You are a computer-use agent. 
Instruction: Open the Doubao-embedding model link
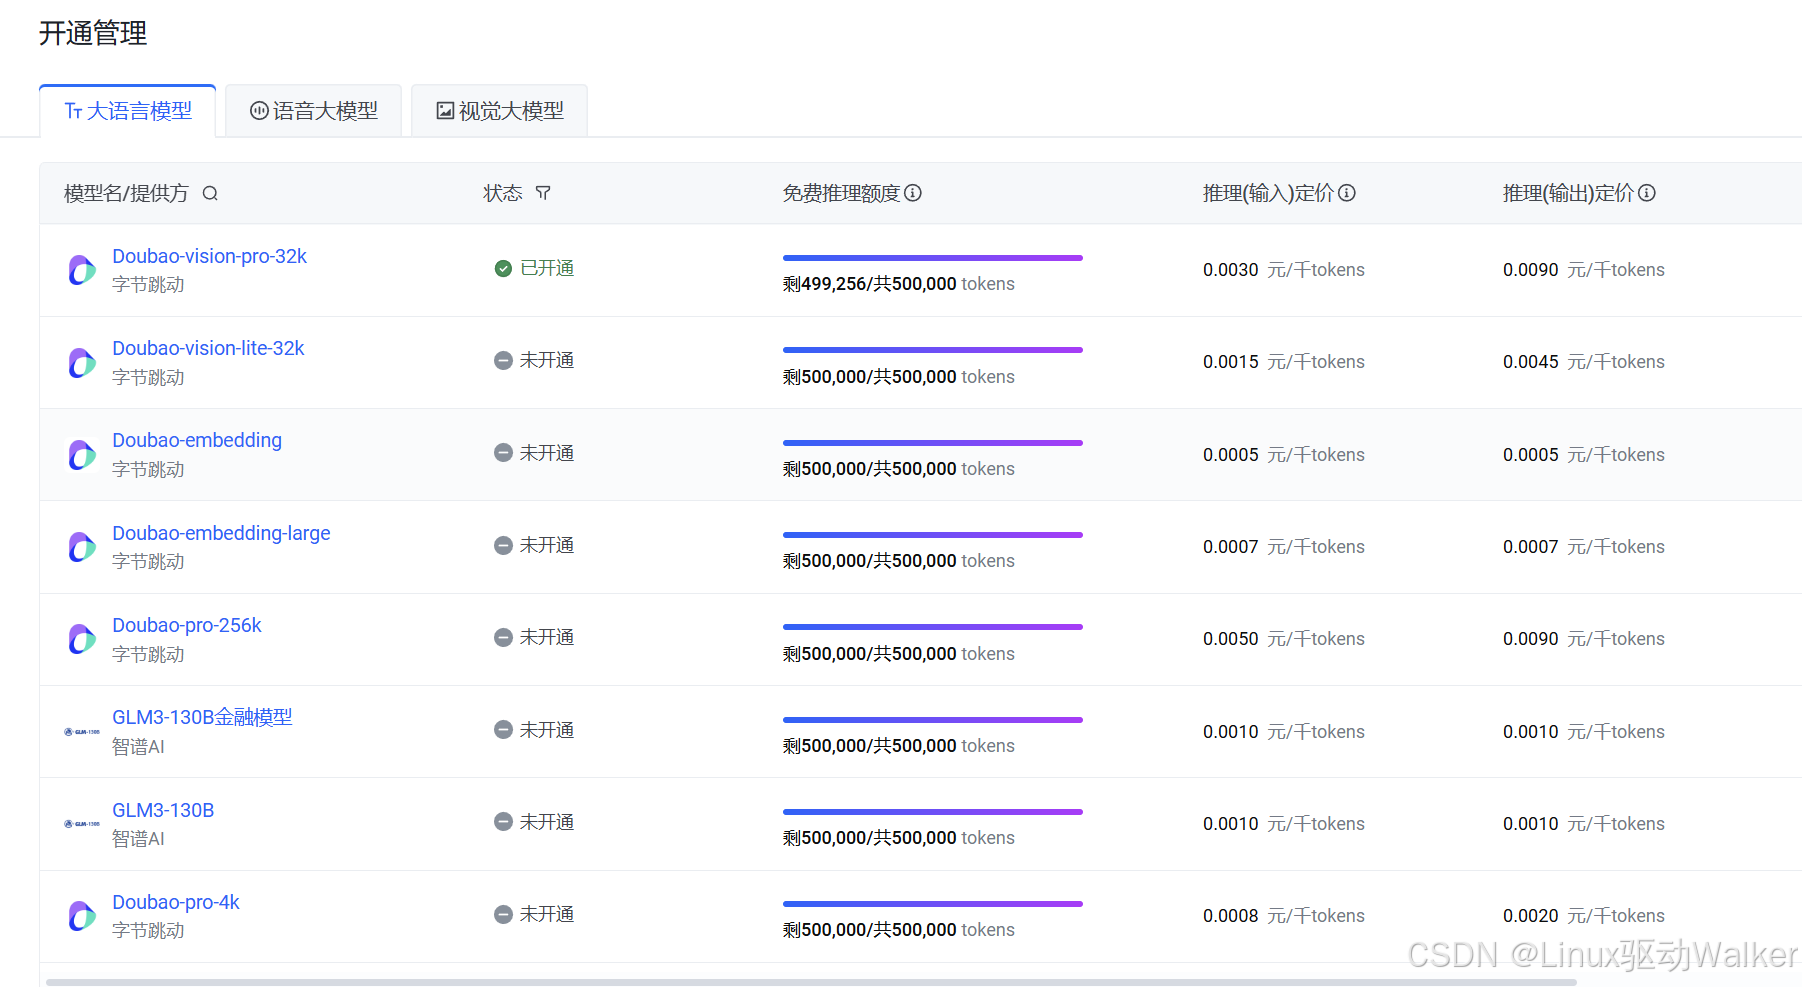tap(197, 440)
